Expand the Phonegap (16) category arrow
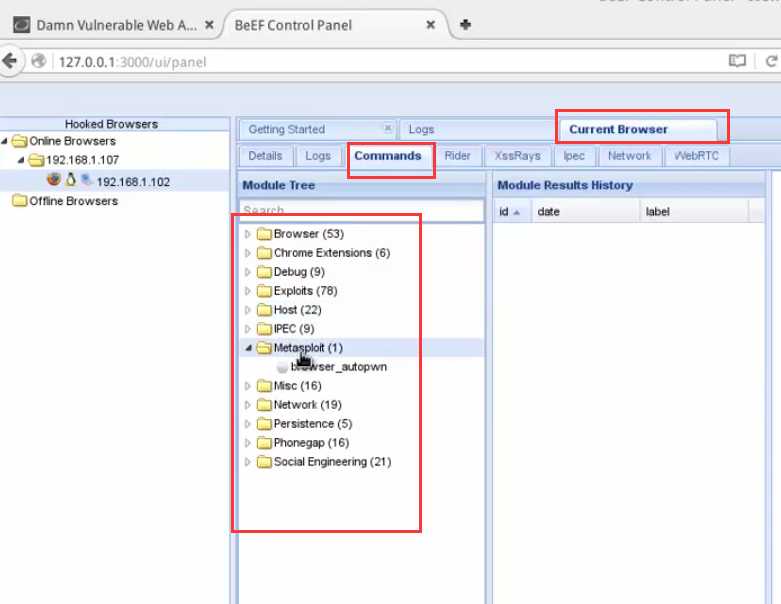Viewport: 781px width, 604px height. pyautogui.click(x=248, y=443)
